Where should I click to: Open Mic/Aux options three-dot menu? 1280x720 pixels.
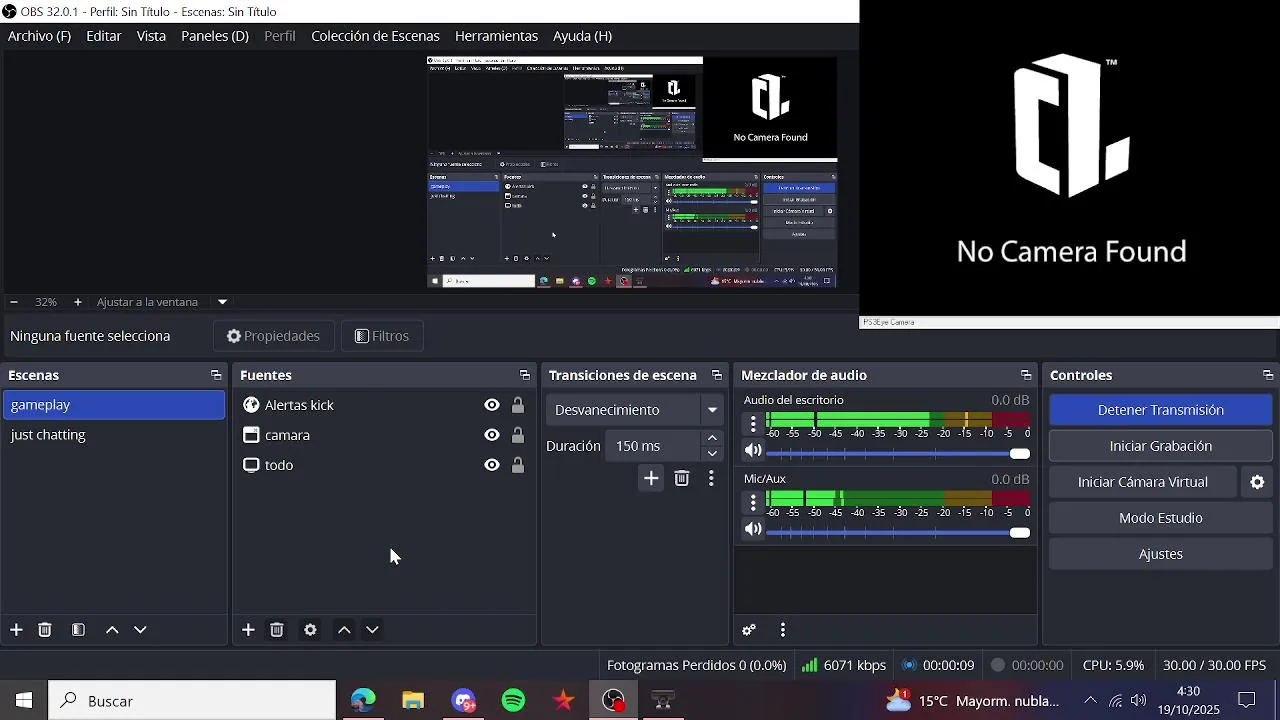point(753,502)
